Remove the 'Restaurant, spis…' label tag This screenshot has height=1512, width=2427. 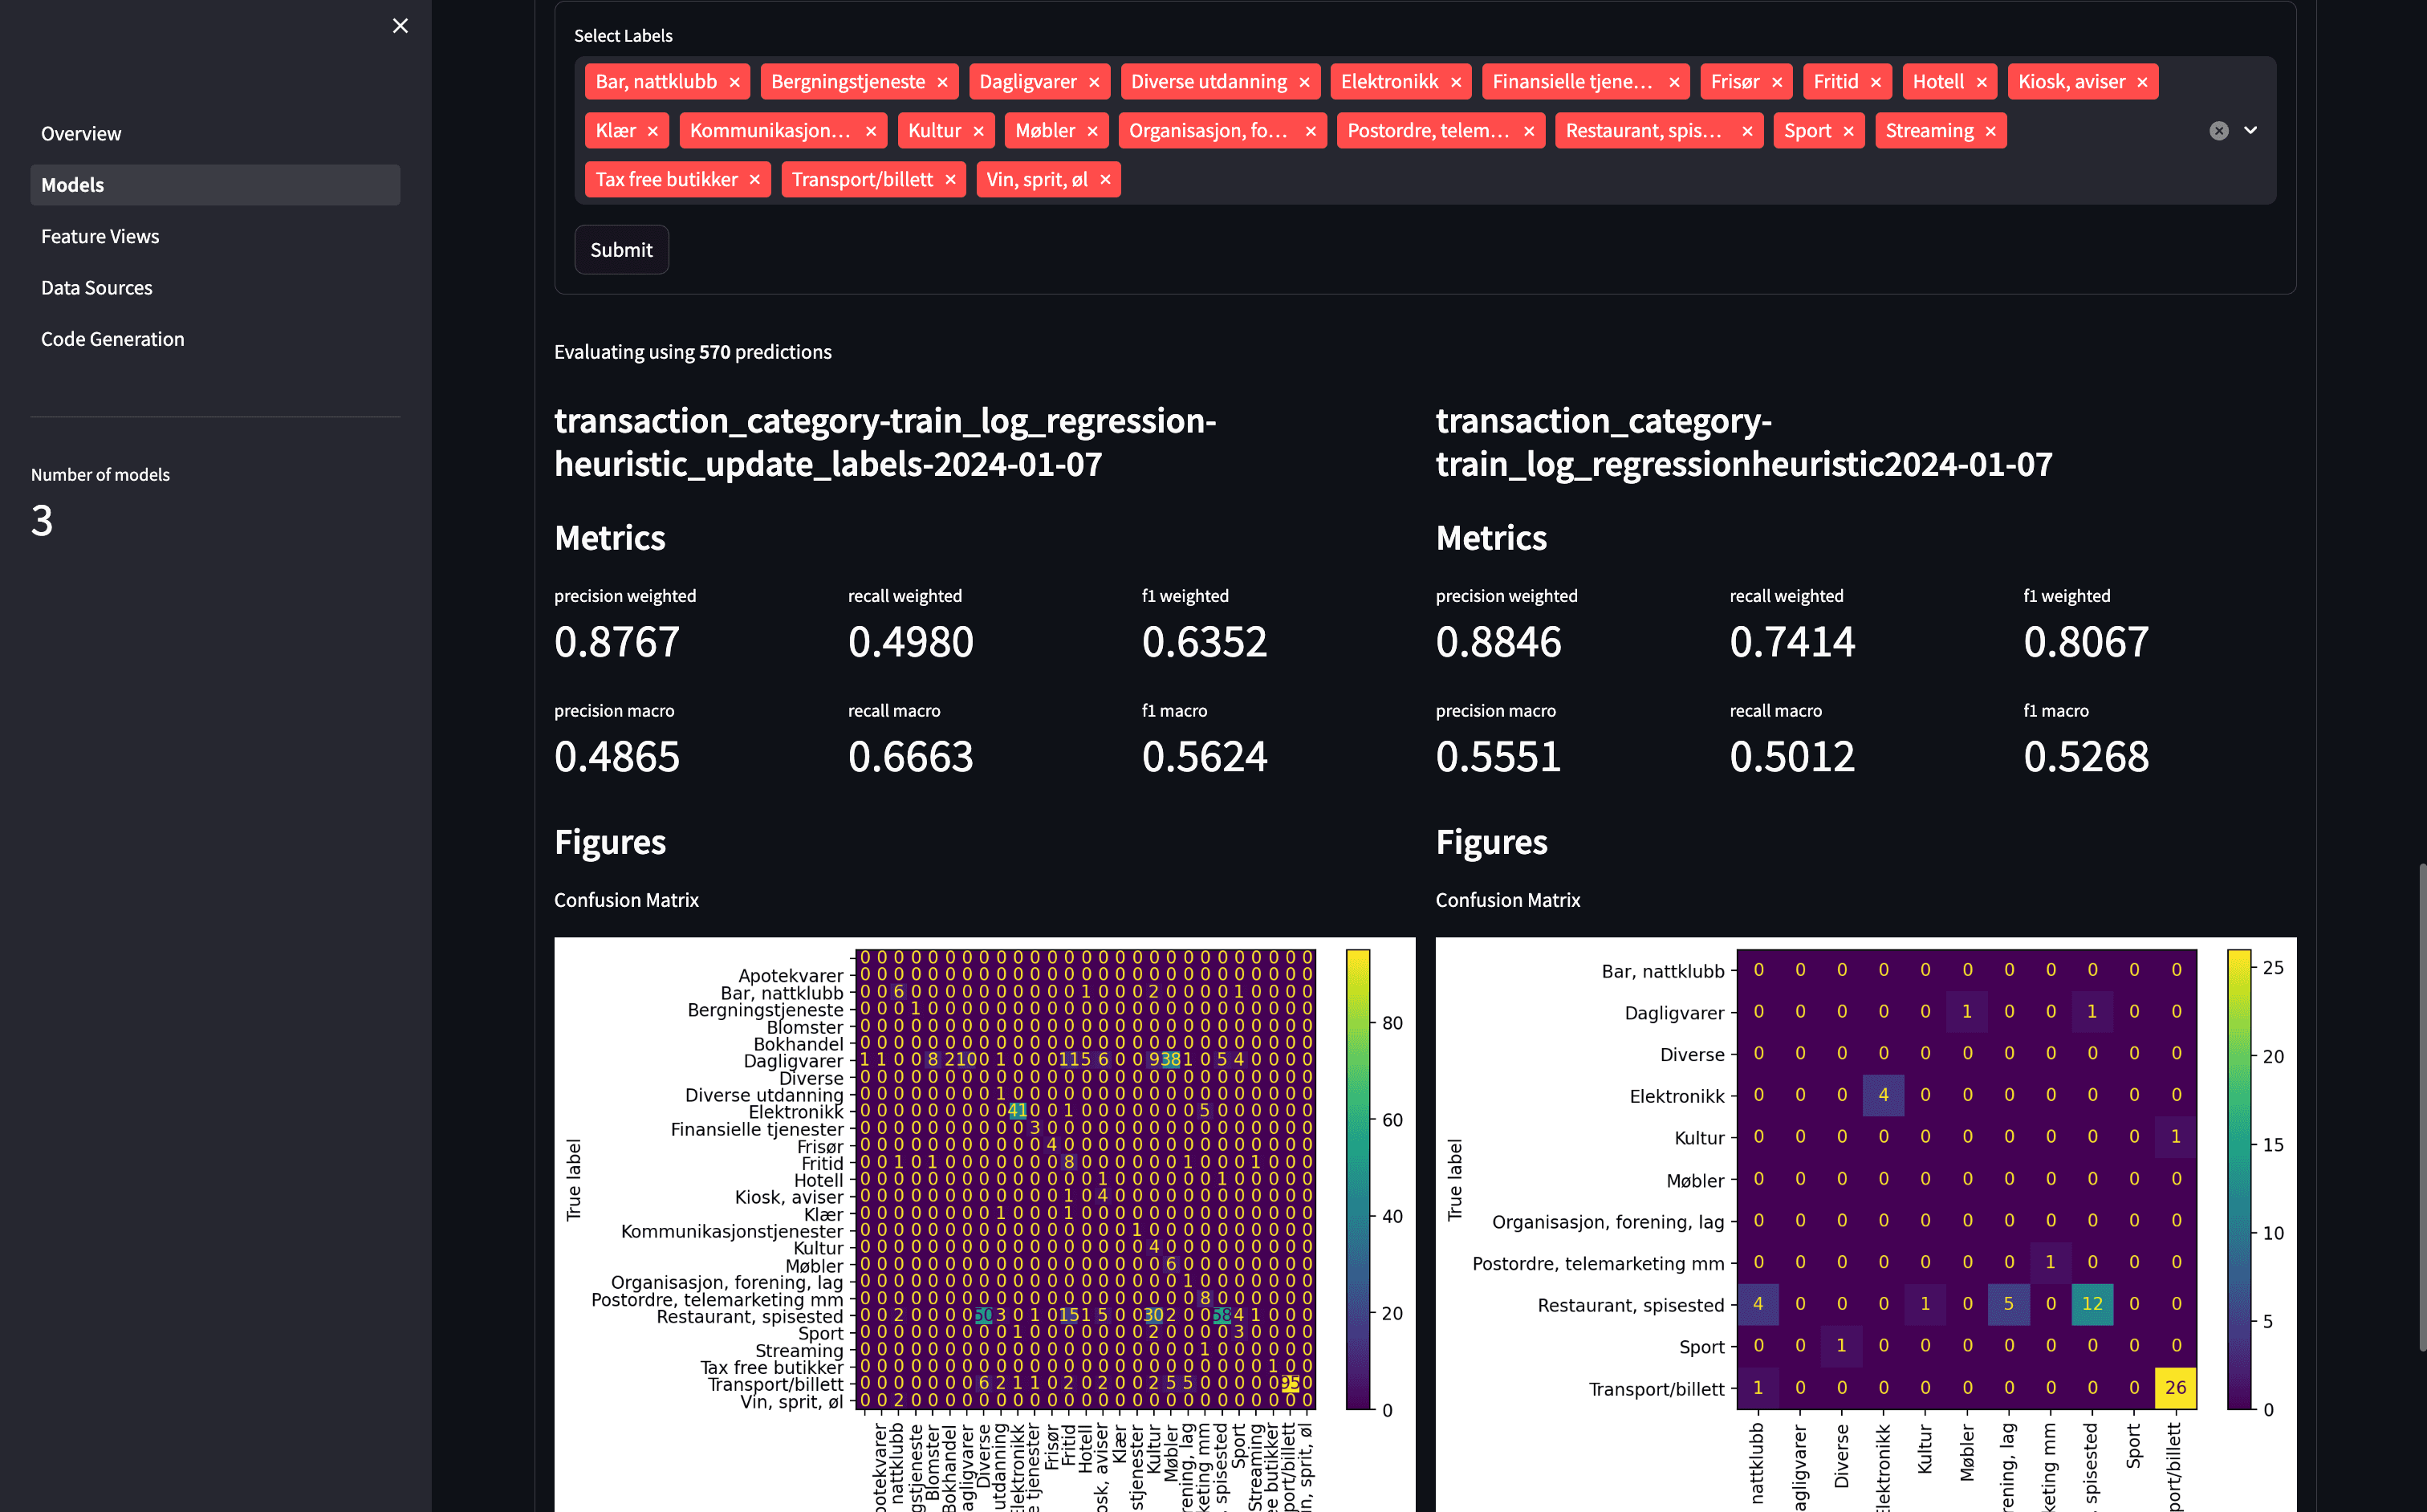(x=1747, y=131)
